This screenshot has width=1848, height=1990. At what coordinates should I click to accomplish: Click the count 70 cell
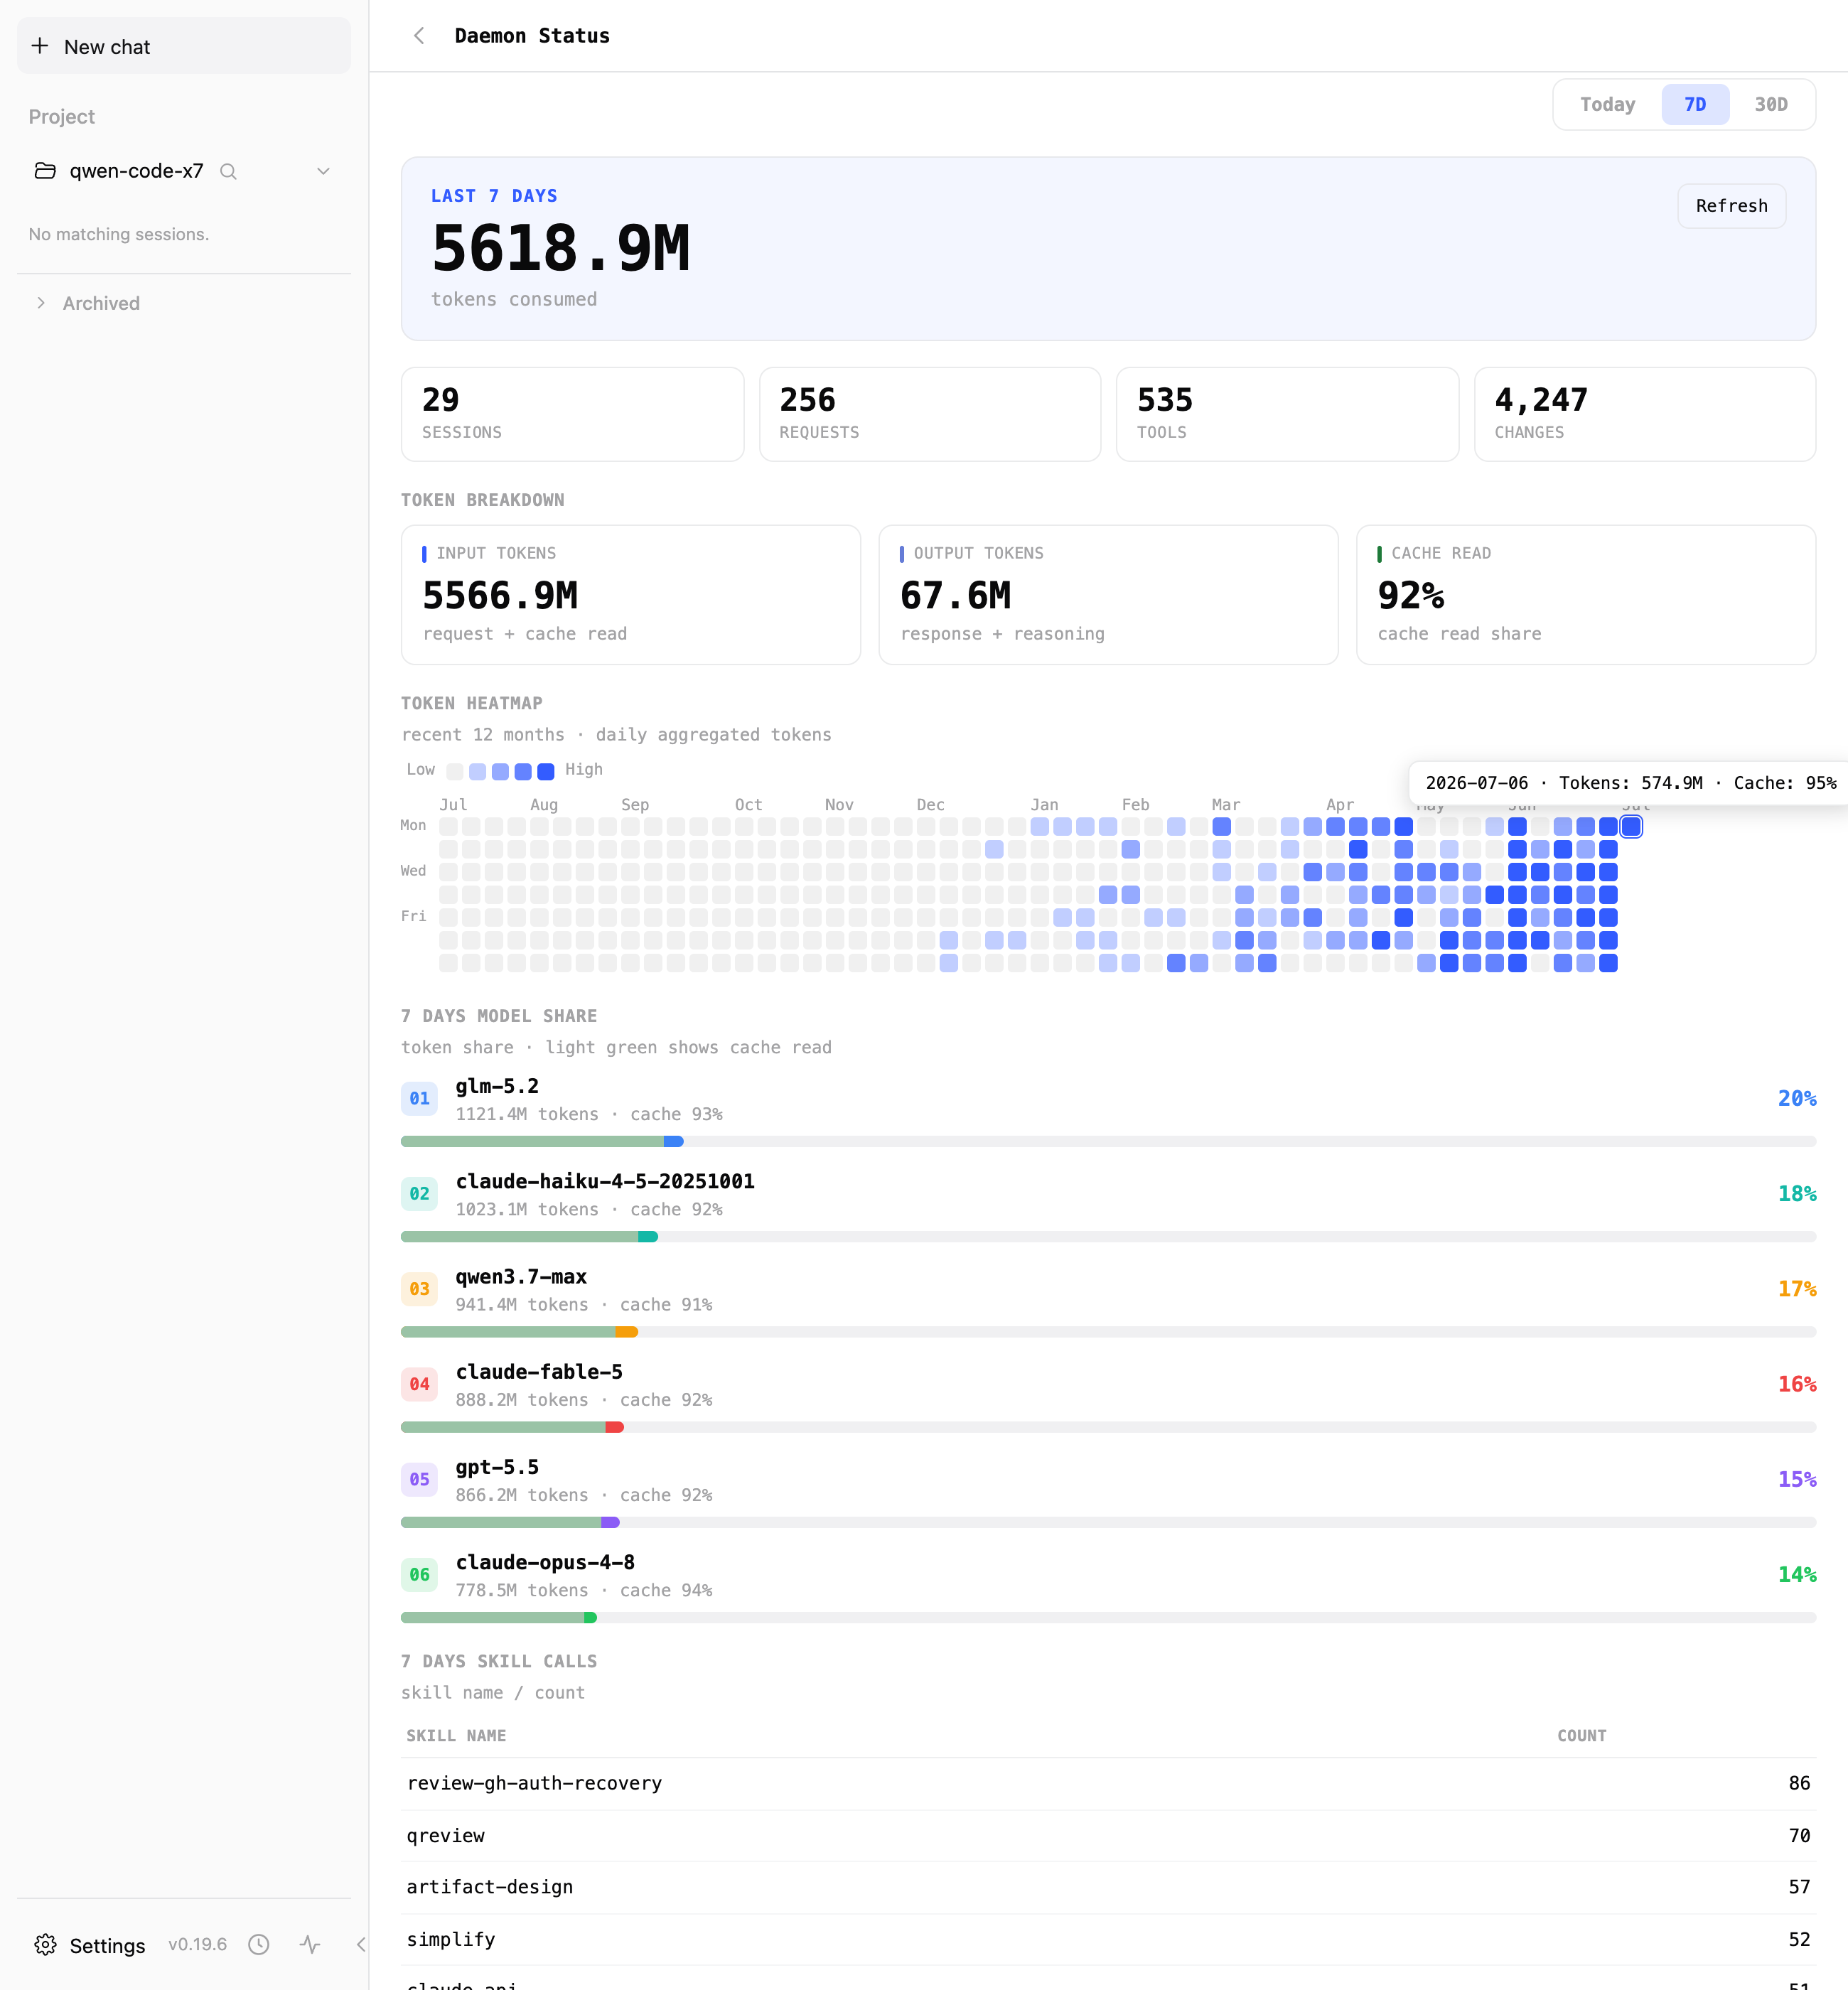(1799, 1836)
